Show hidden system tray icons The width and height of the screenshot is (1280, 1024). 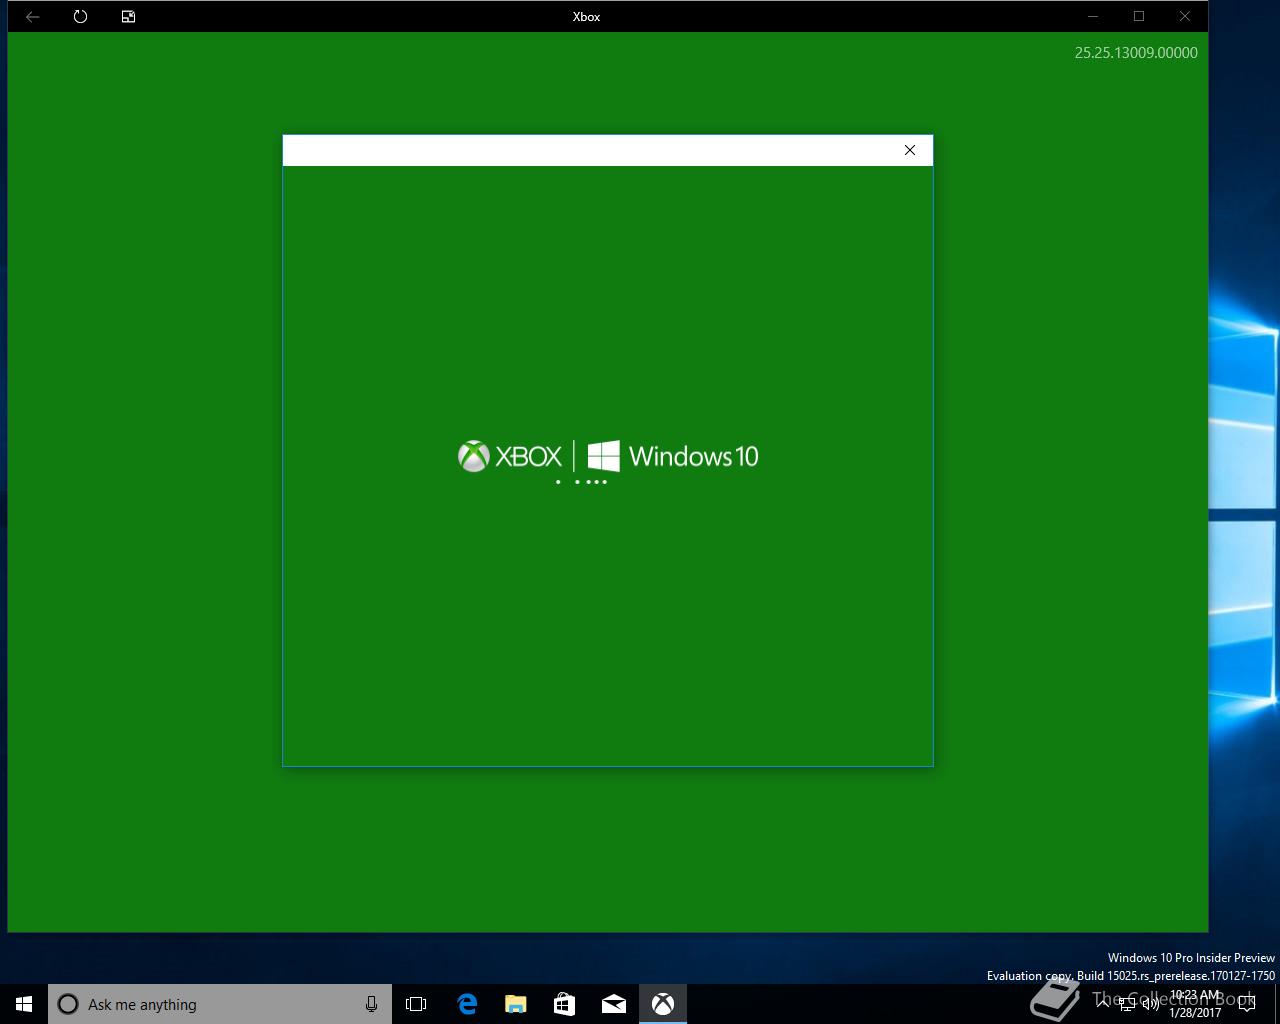[x=1104, y=1004]
